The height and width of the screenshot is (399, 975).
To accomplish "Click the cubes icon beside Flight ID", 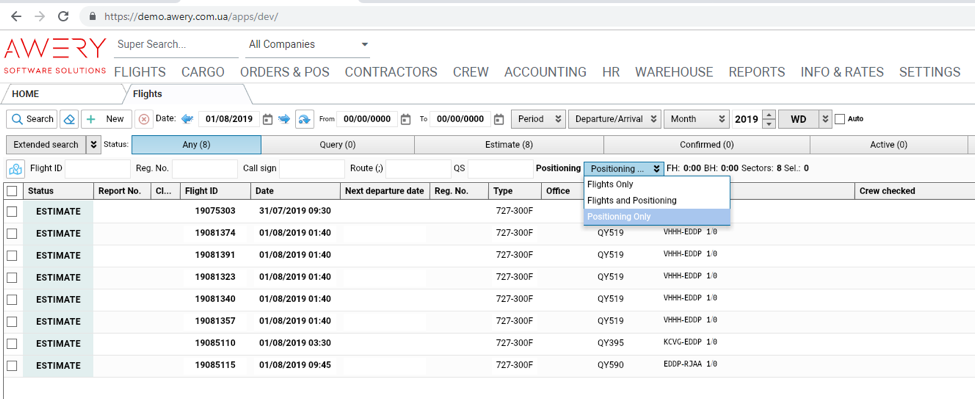I will [16, 168].
